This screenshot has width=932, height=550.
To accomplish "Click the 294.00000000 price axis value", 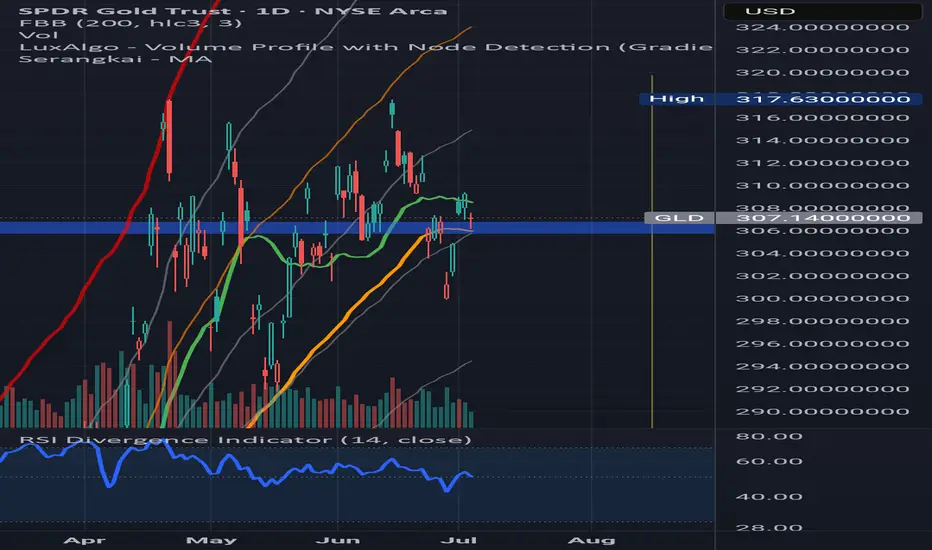I will (x=823, y=366).
